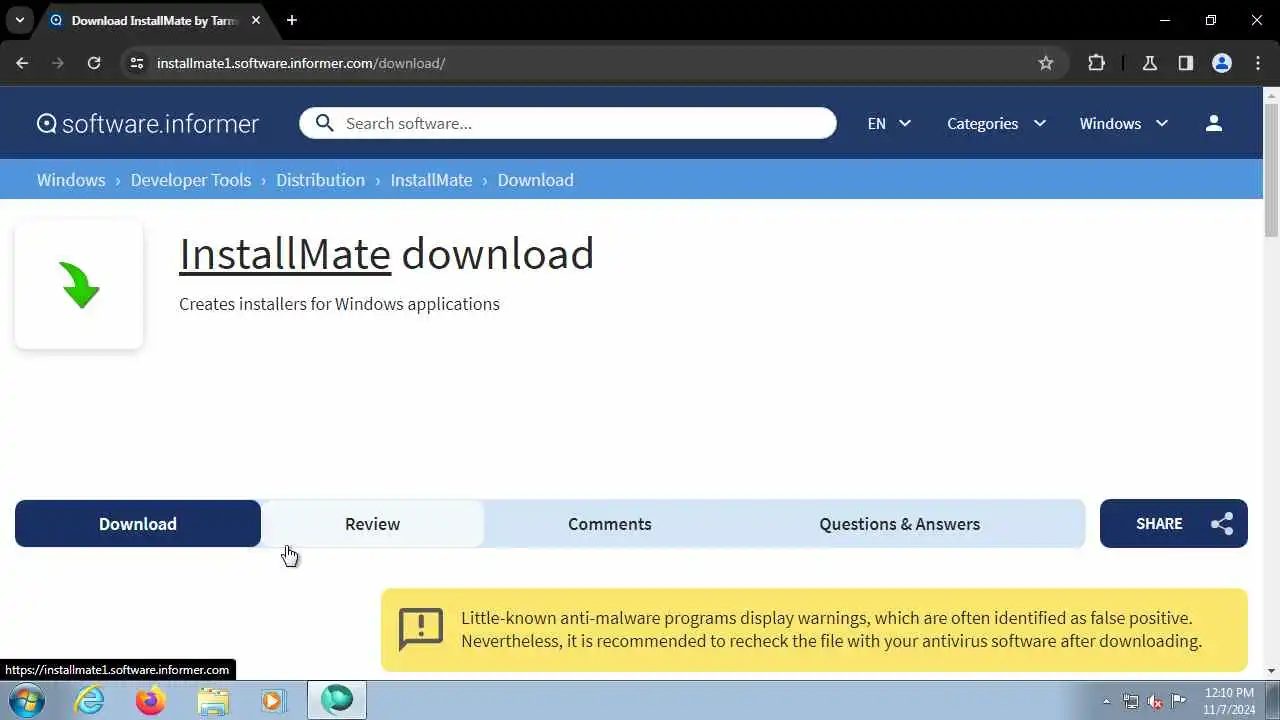
Task: Click the browser address bar URL
Action: click(301, 63)
